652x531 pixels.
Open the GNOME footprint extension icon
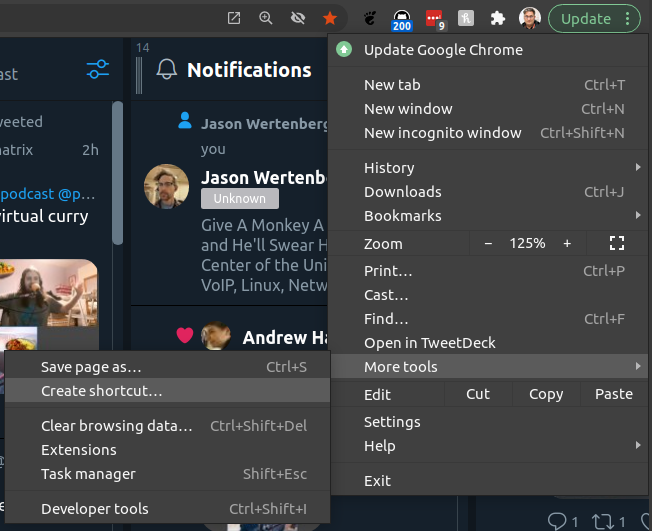click(x=370, y=18)
